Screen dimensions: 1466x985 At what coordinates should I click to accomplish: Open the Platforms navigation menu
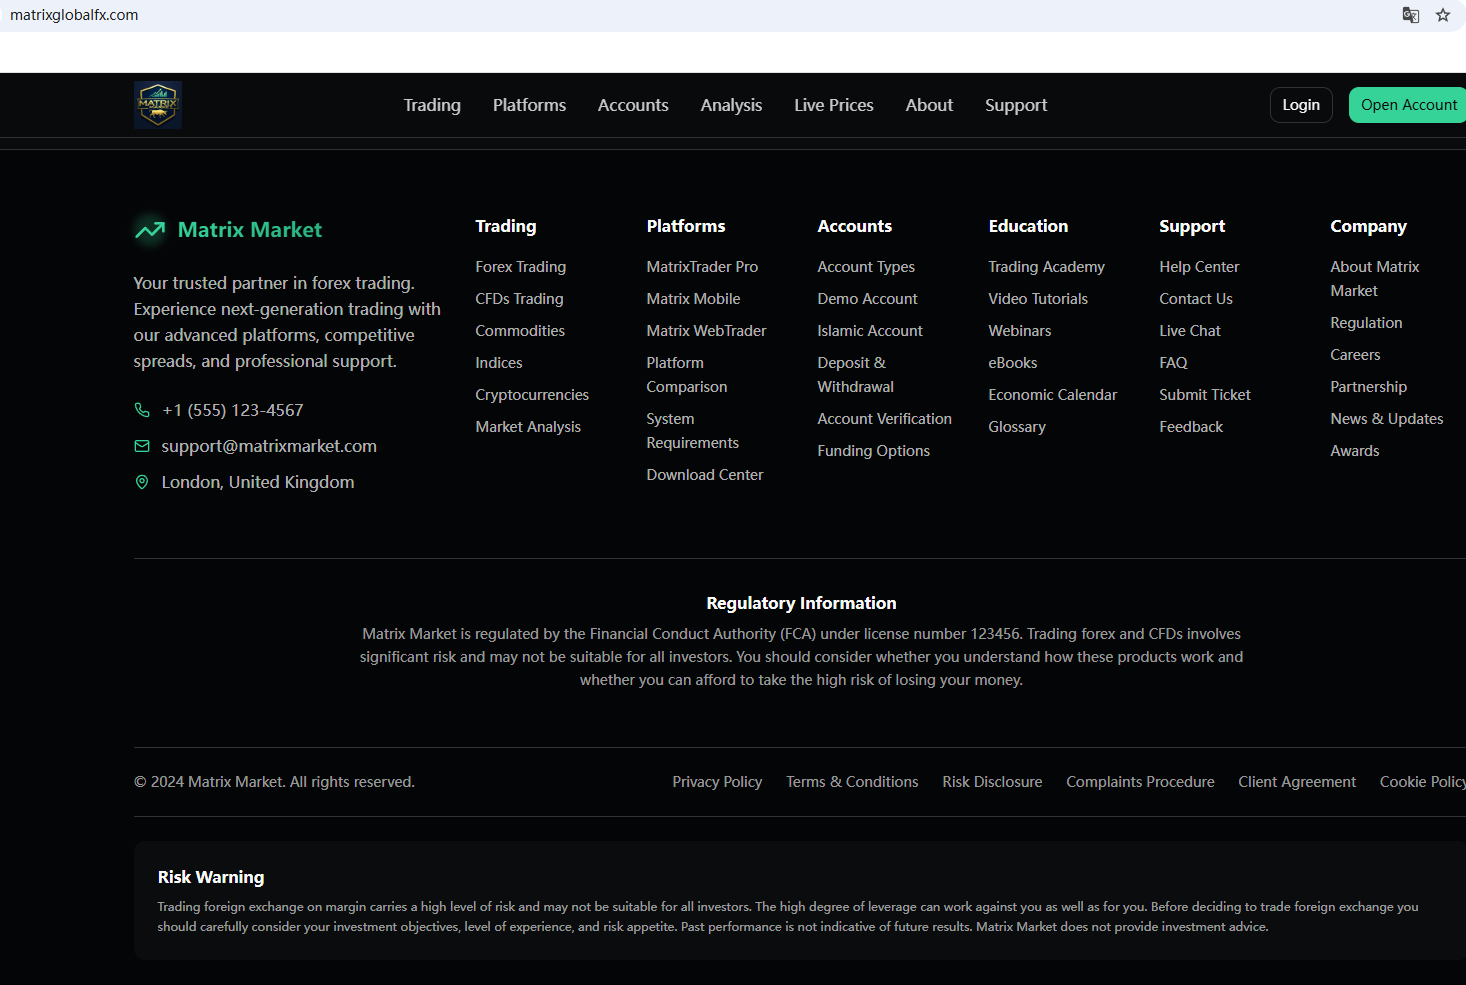click(x=529, y=105)
